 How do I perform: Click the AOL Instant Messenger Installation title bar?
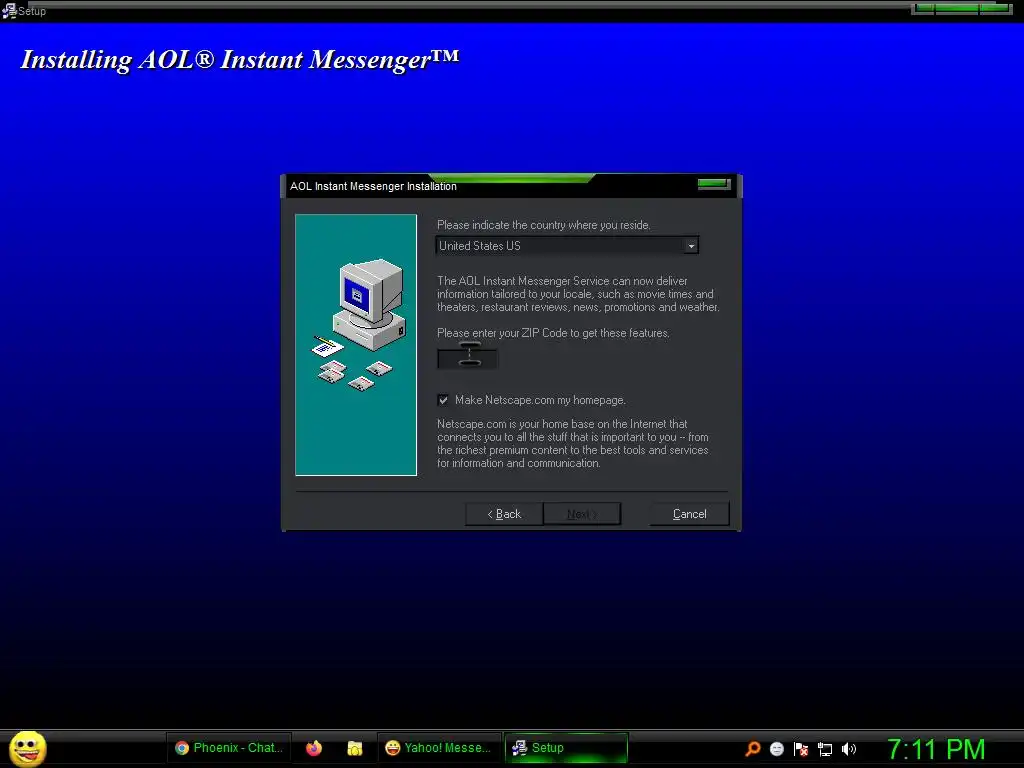tap(511, 186)
